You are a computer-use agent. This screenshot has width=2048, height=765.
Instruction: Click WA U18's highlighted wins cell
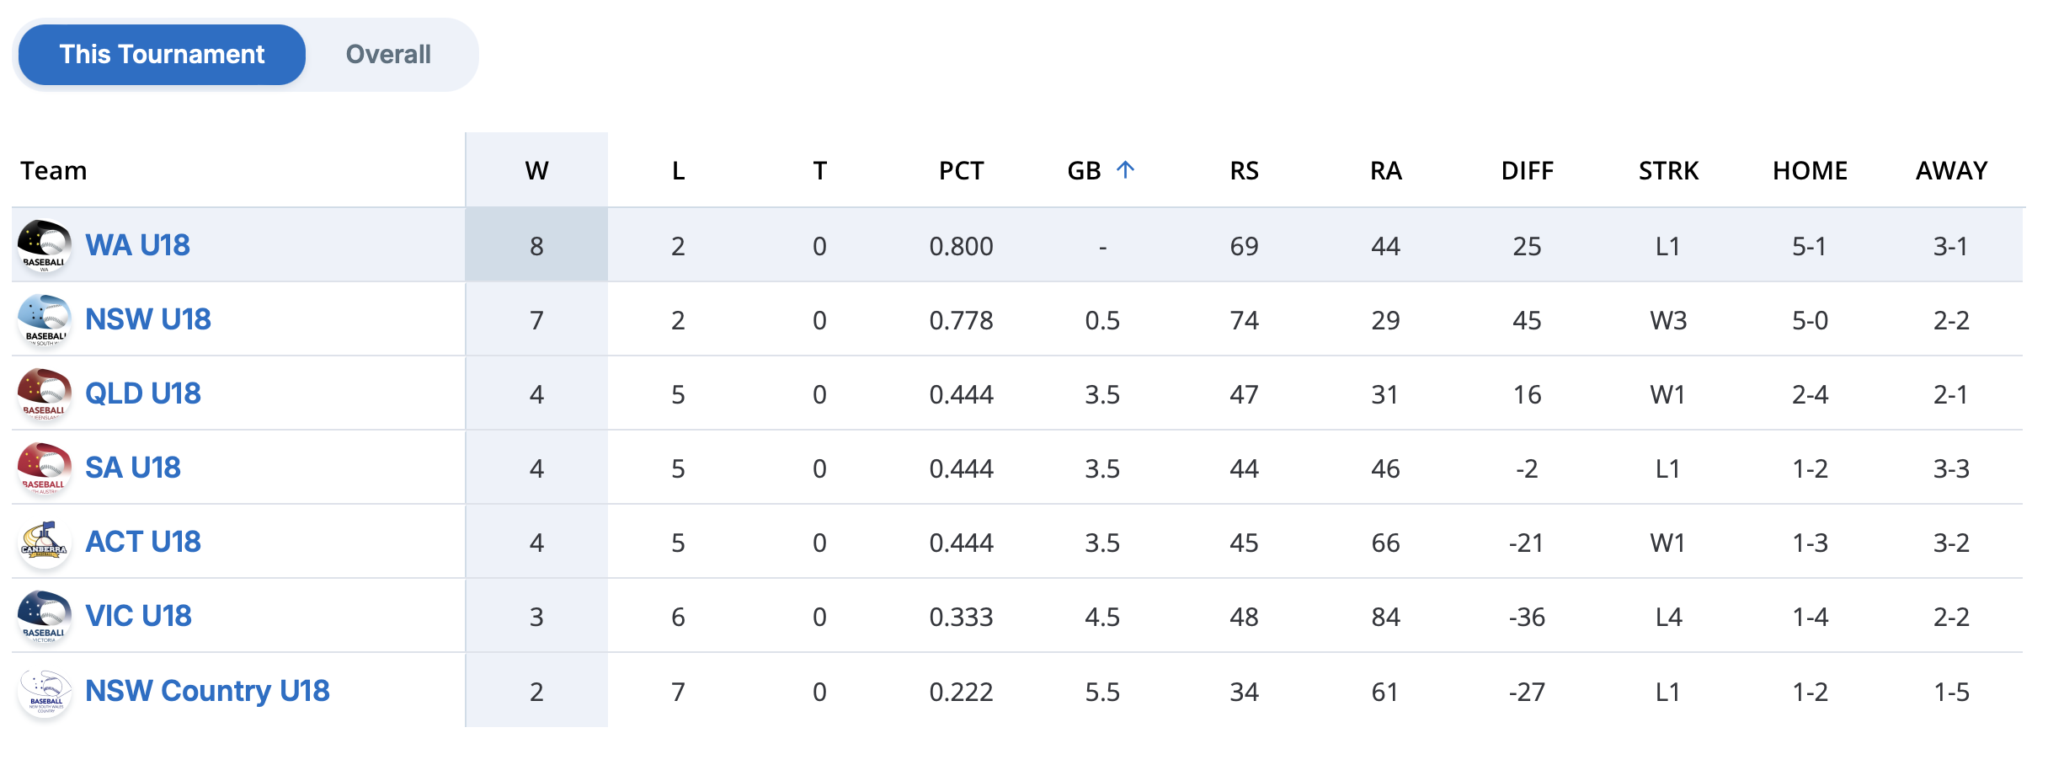coord(536,245)
